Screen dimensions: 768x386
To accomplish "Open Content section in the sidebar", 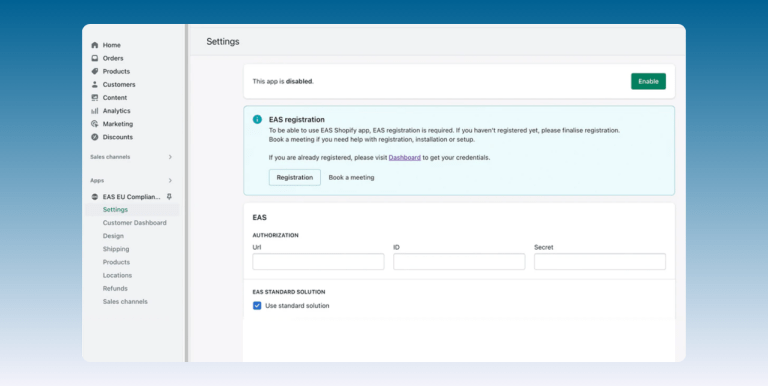I will point(115,97).
